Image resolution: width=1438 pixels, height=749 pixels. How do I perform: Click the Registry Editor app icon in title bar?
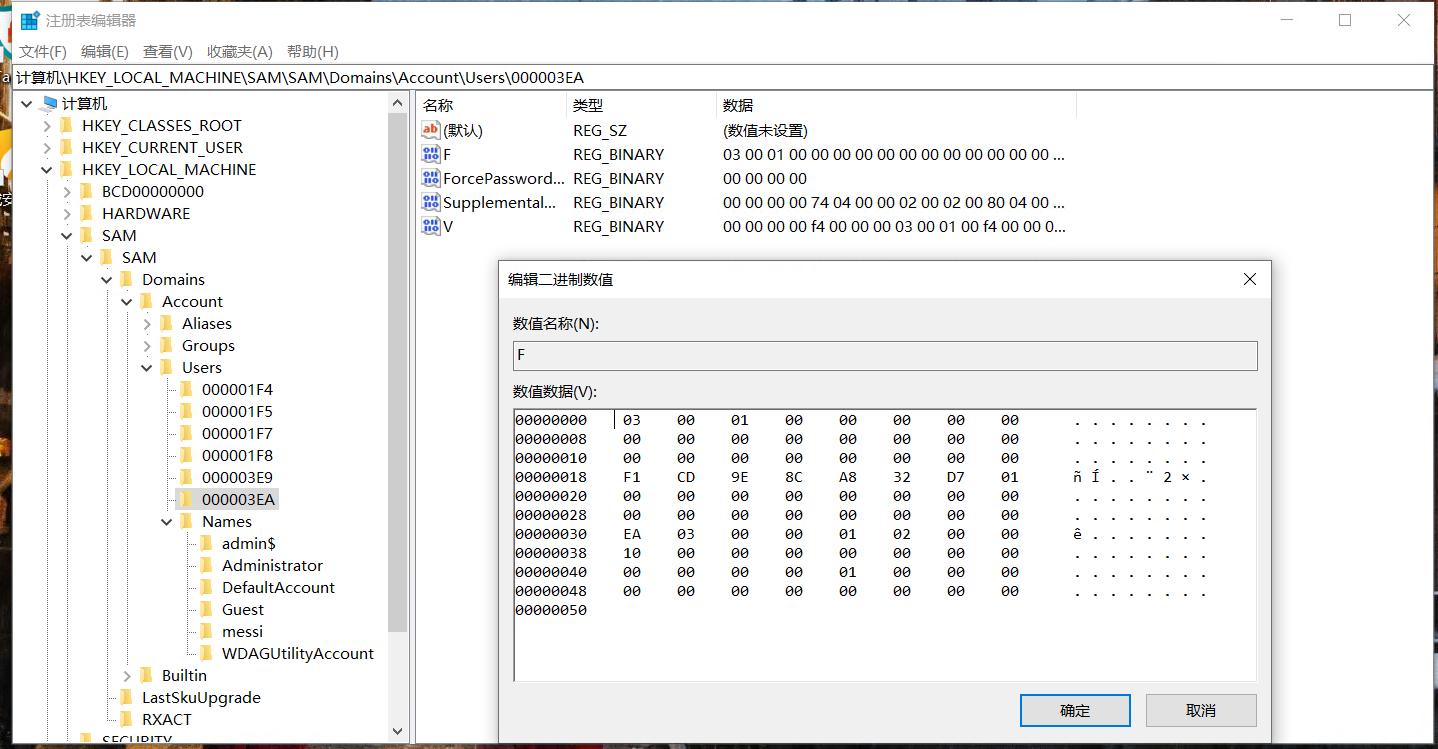pyautogui.click(x=30, y=20)
